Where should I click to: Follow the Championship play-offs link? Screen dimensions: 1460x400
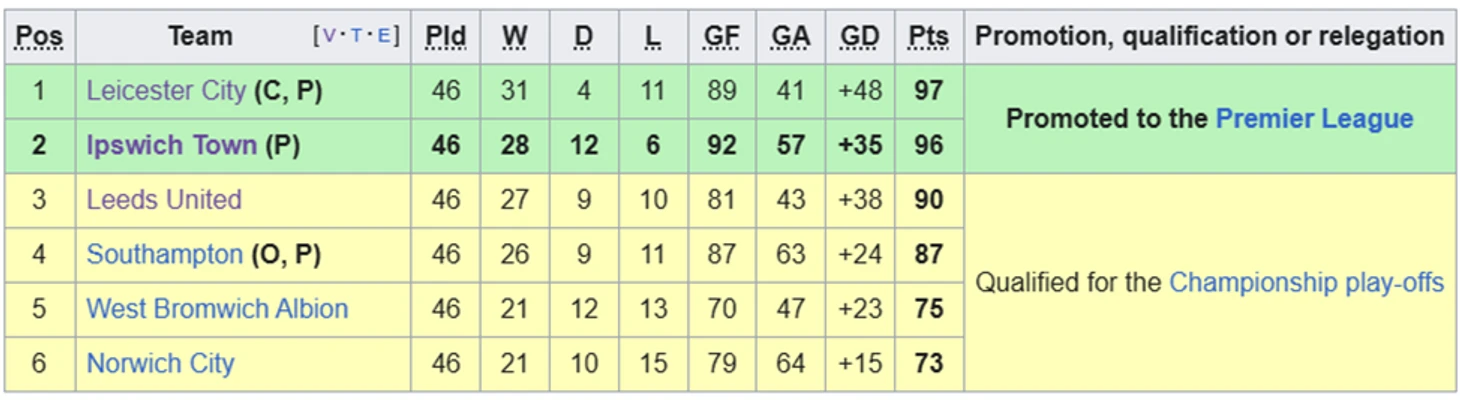[x=1306, y=283]
